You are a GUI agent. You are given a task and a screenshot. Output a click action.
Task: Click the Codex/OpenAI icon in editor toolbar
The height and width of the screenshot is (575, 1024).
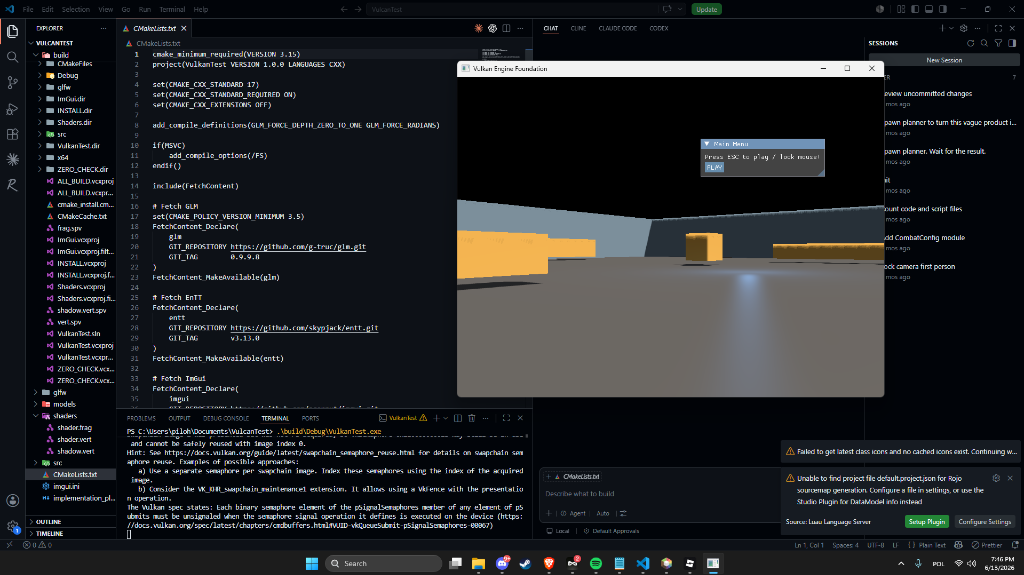(492, 28)
